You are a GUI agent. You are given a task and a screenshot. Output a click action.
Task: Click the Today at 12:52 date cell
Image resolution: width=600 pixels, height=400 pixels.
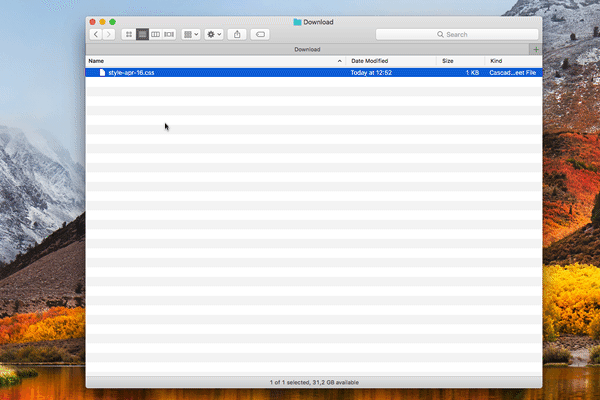371,73
